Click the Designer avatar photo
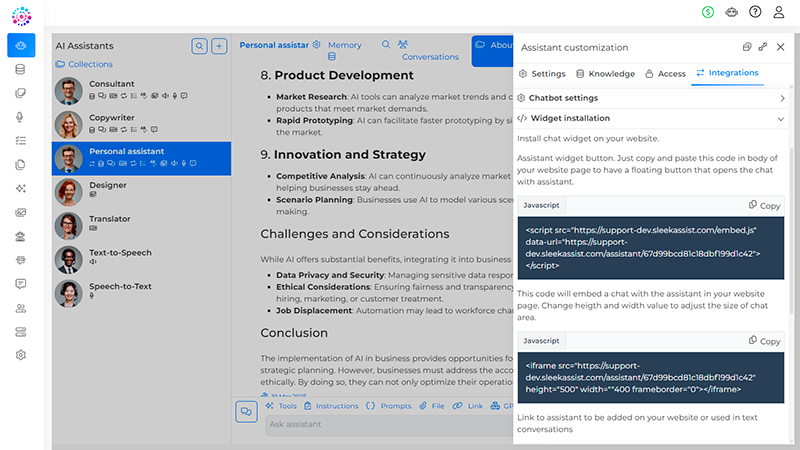This screenshot has height=450, width=800. click(x=68, y=192)
